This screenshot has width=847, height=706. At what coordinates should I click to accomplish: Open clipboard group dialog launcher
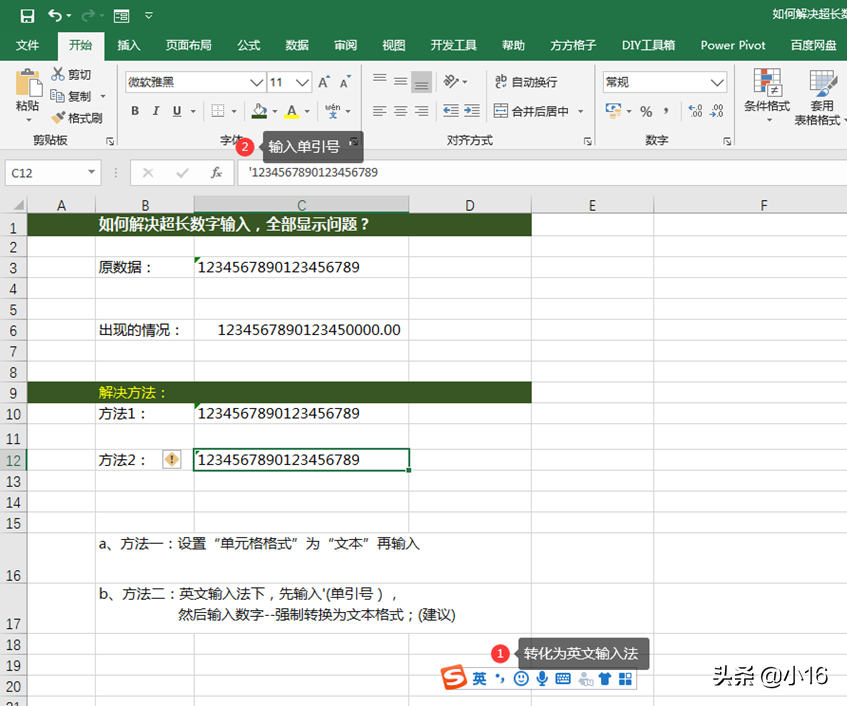pos(110,142)
